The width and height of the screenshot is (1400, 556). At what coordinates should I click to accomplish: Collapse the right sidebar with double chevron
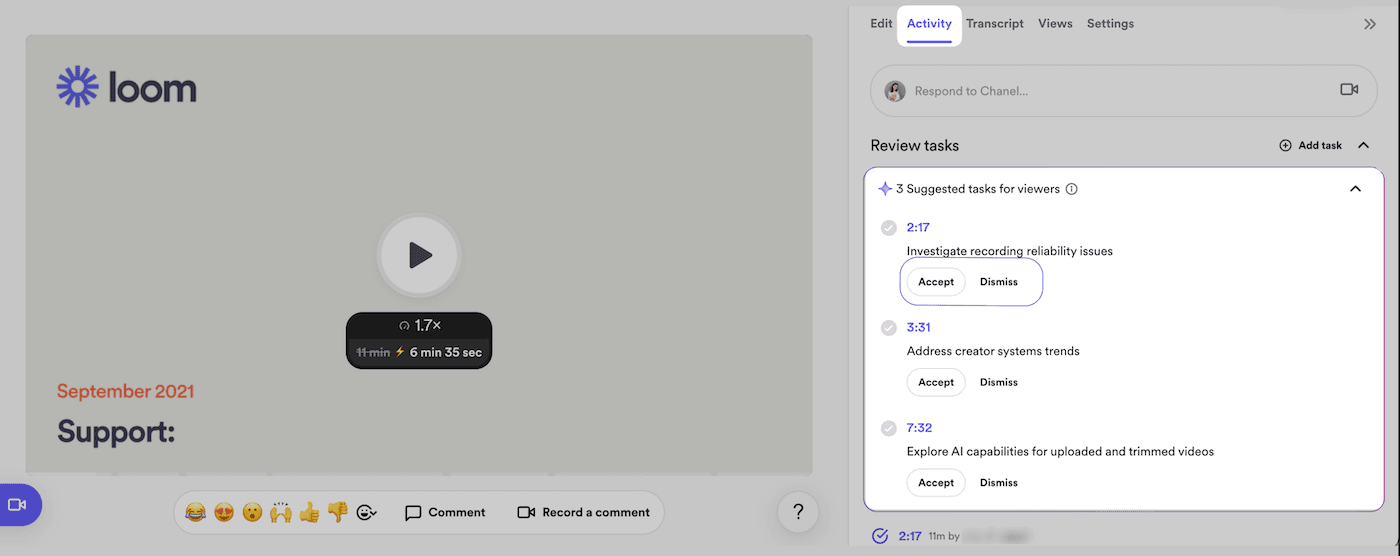(1369, 24)
